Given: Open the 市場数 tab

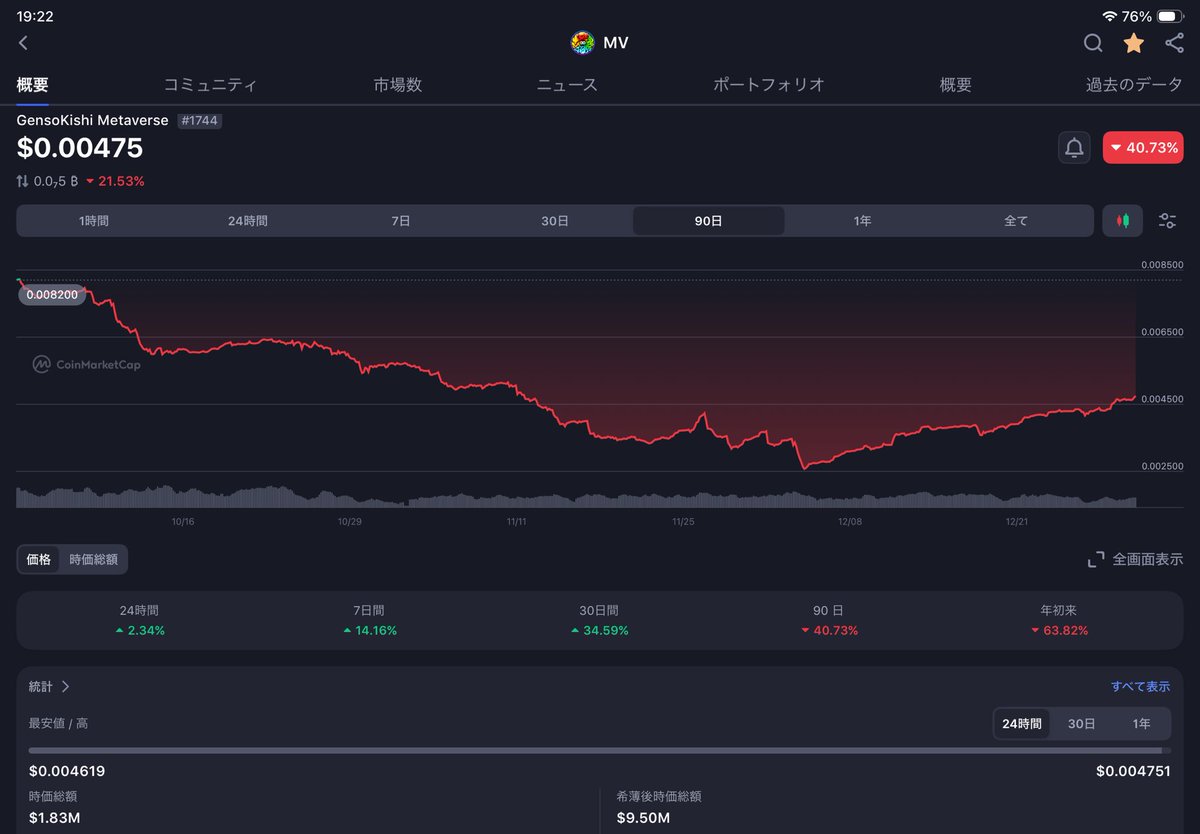Looking at the screenshot, I should click(x=398, y=85).
